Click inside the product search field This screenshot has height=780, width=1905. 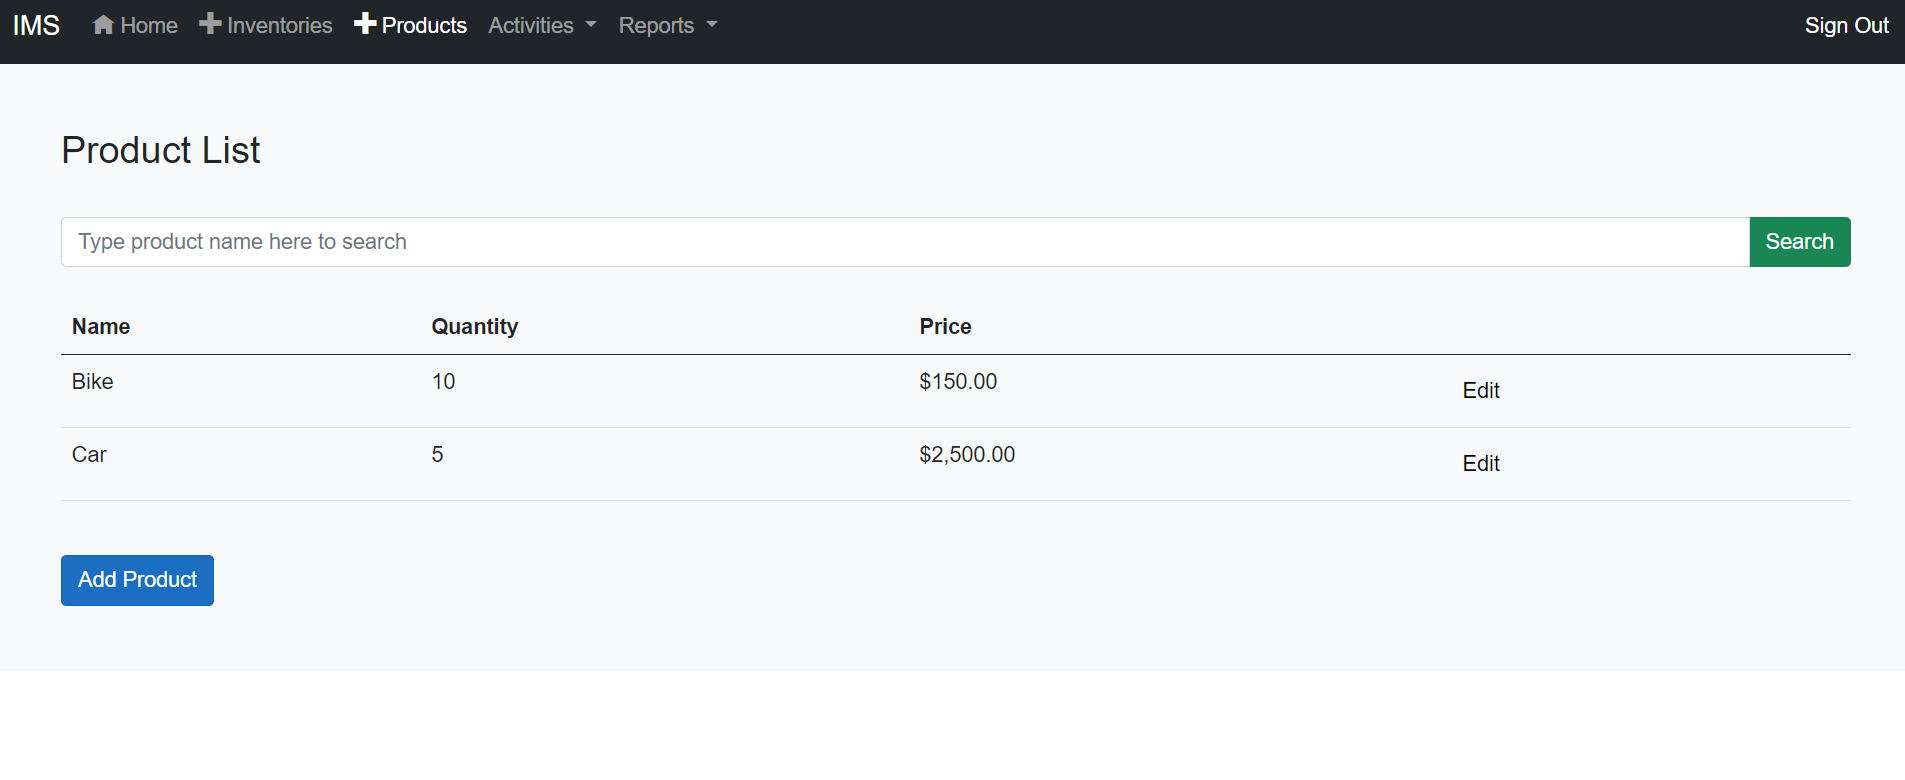tap(800, 241)
